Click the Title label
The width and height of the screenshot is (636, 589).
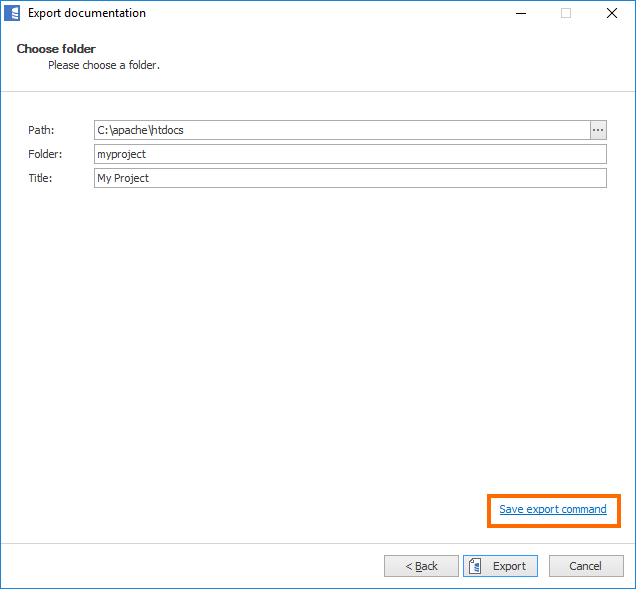point(40,178)
